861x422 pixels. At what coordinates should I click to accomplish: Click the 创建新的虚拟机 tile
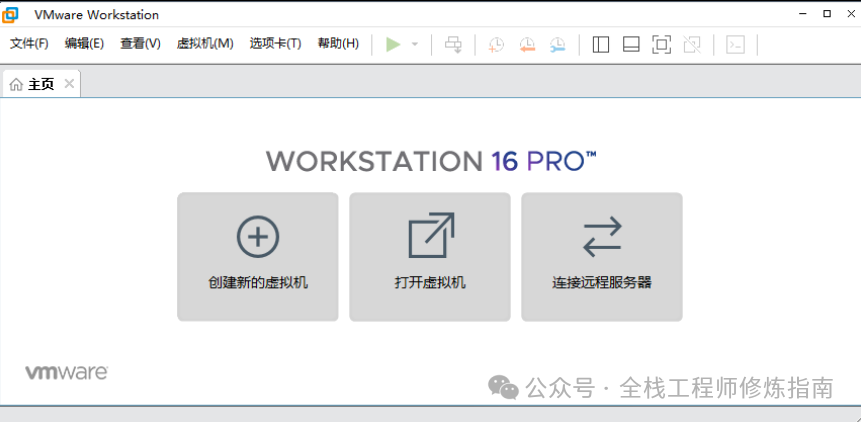[x=258, y=257]
